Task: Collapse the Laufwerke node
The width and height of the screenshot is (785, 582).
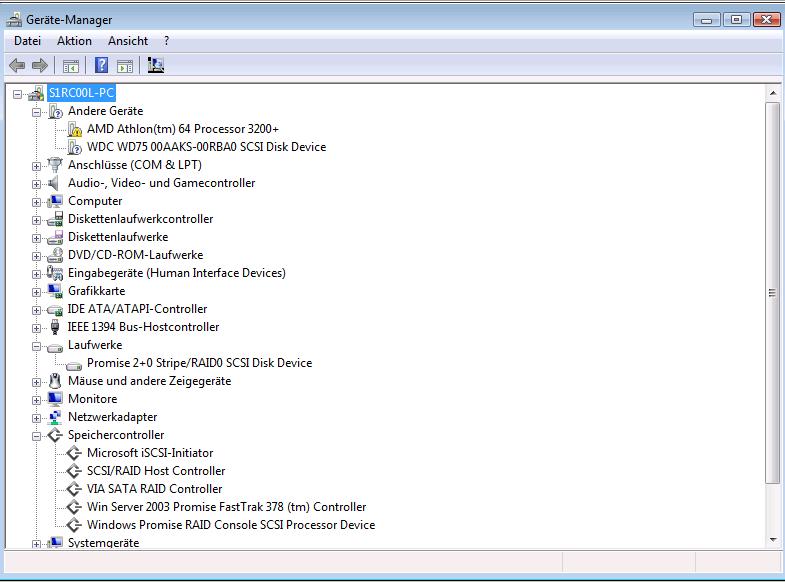Action: pyautogui.click(x=37, y=346)
